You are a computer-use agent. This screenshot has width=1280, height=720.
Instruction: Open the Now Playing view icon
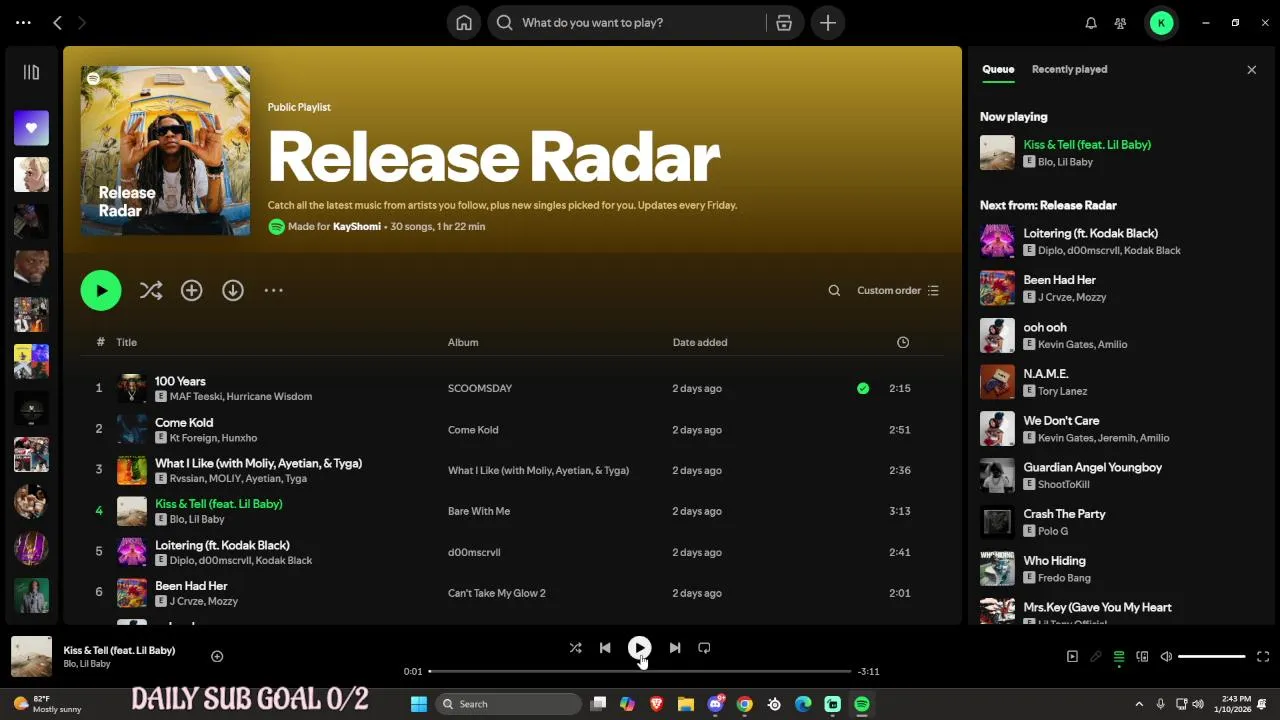point(1072,657)
